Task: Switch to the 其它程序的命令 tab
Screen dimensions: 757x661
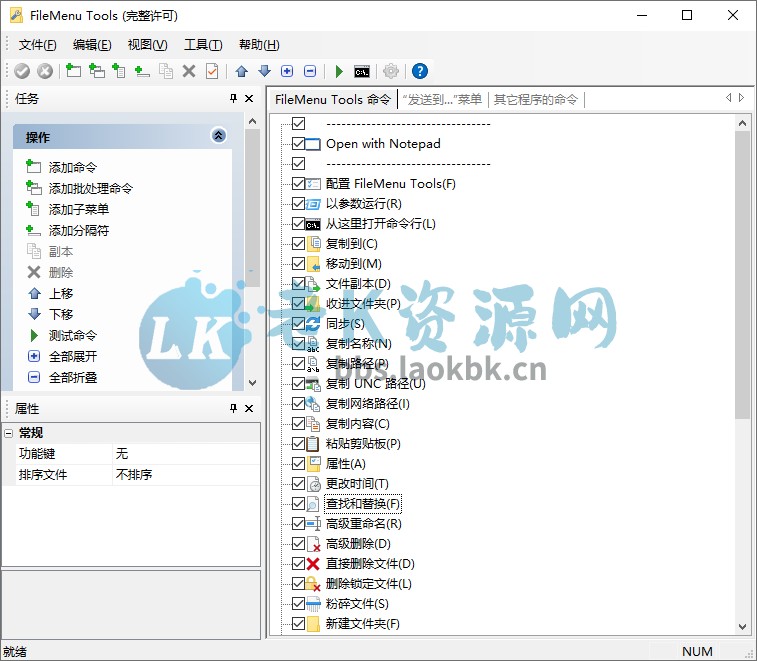Action: pos(536,99)
